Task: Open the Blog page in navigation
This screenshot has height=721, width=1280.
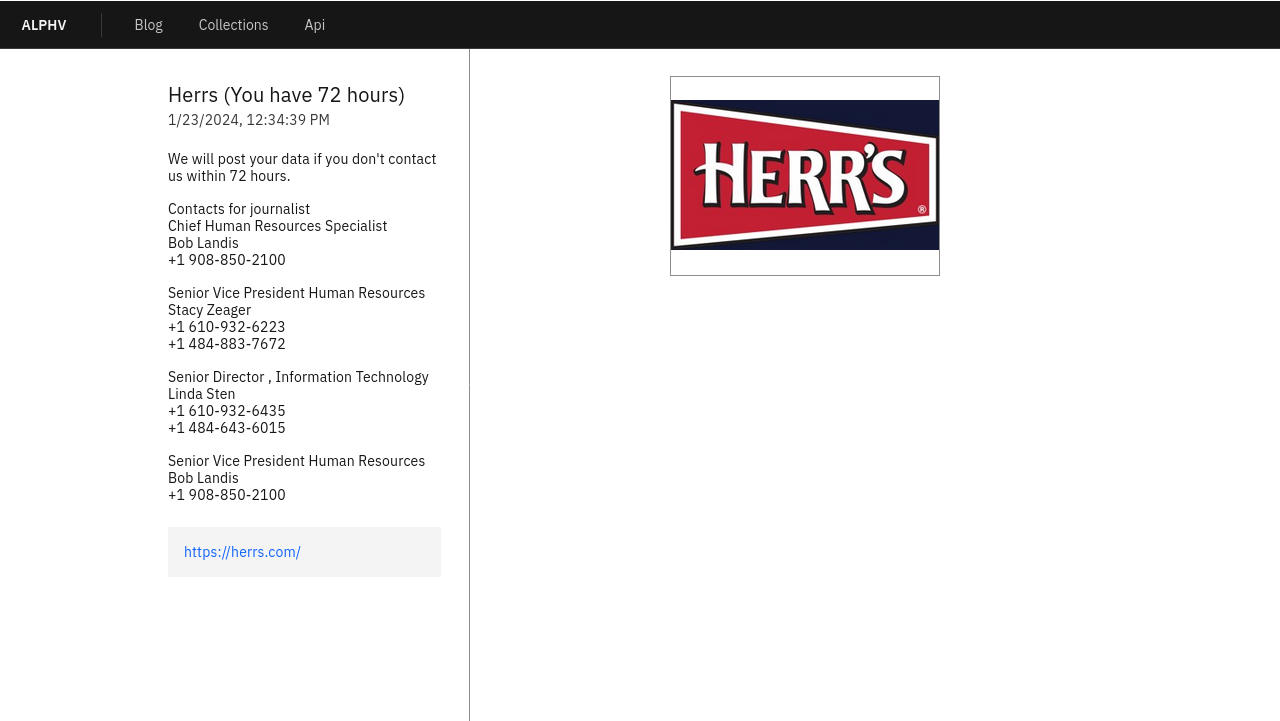Action: [148, 25]
